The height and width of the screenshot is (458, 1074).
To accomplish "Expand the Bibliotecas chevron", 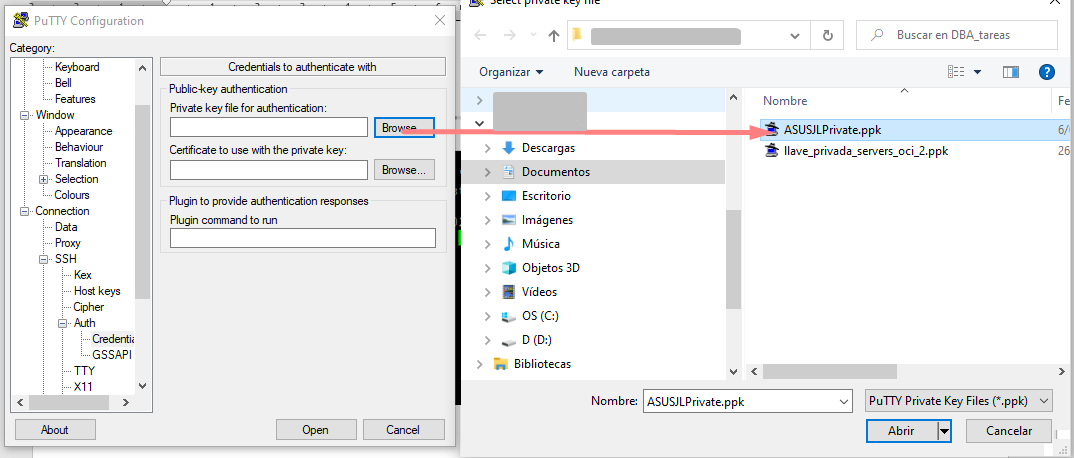I will tap(479, 364).
